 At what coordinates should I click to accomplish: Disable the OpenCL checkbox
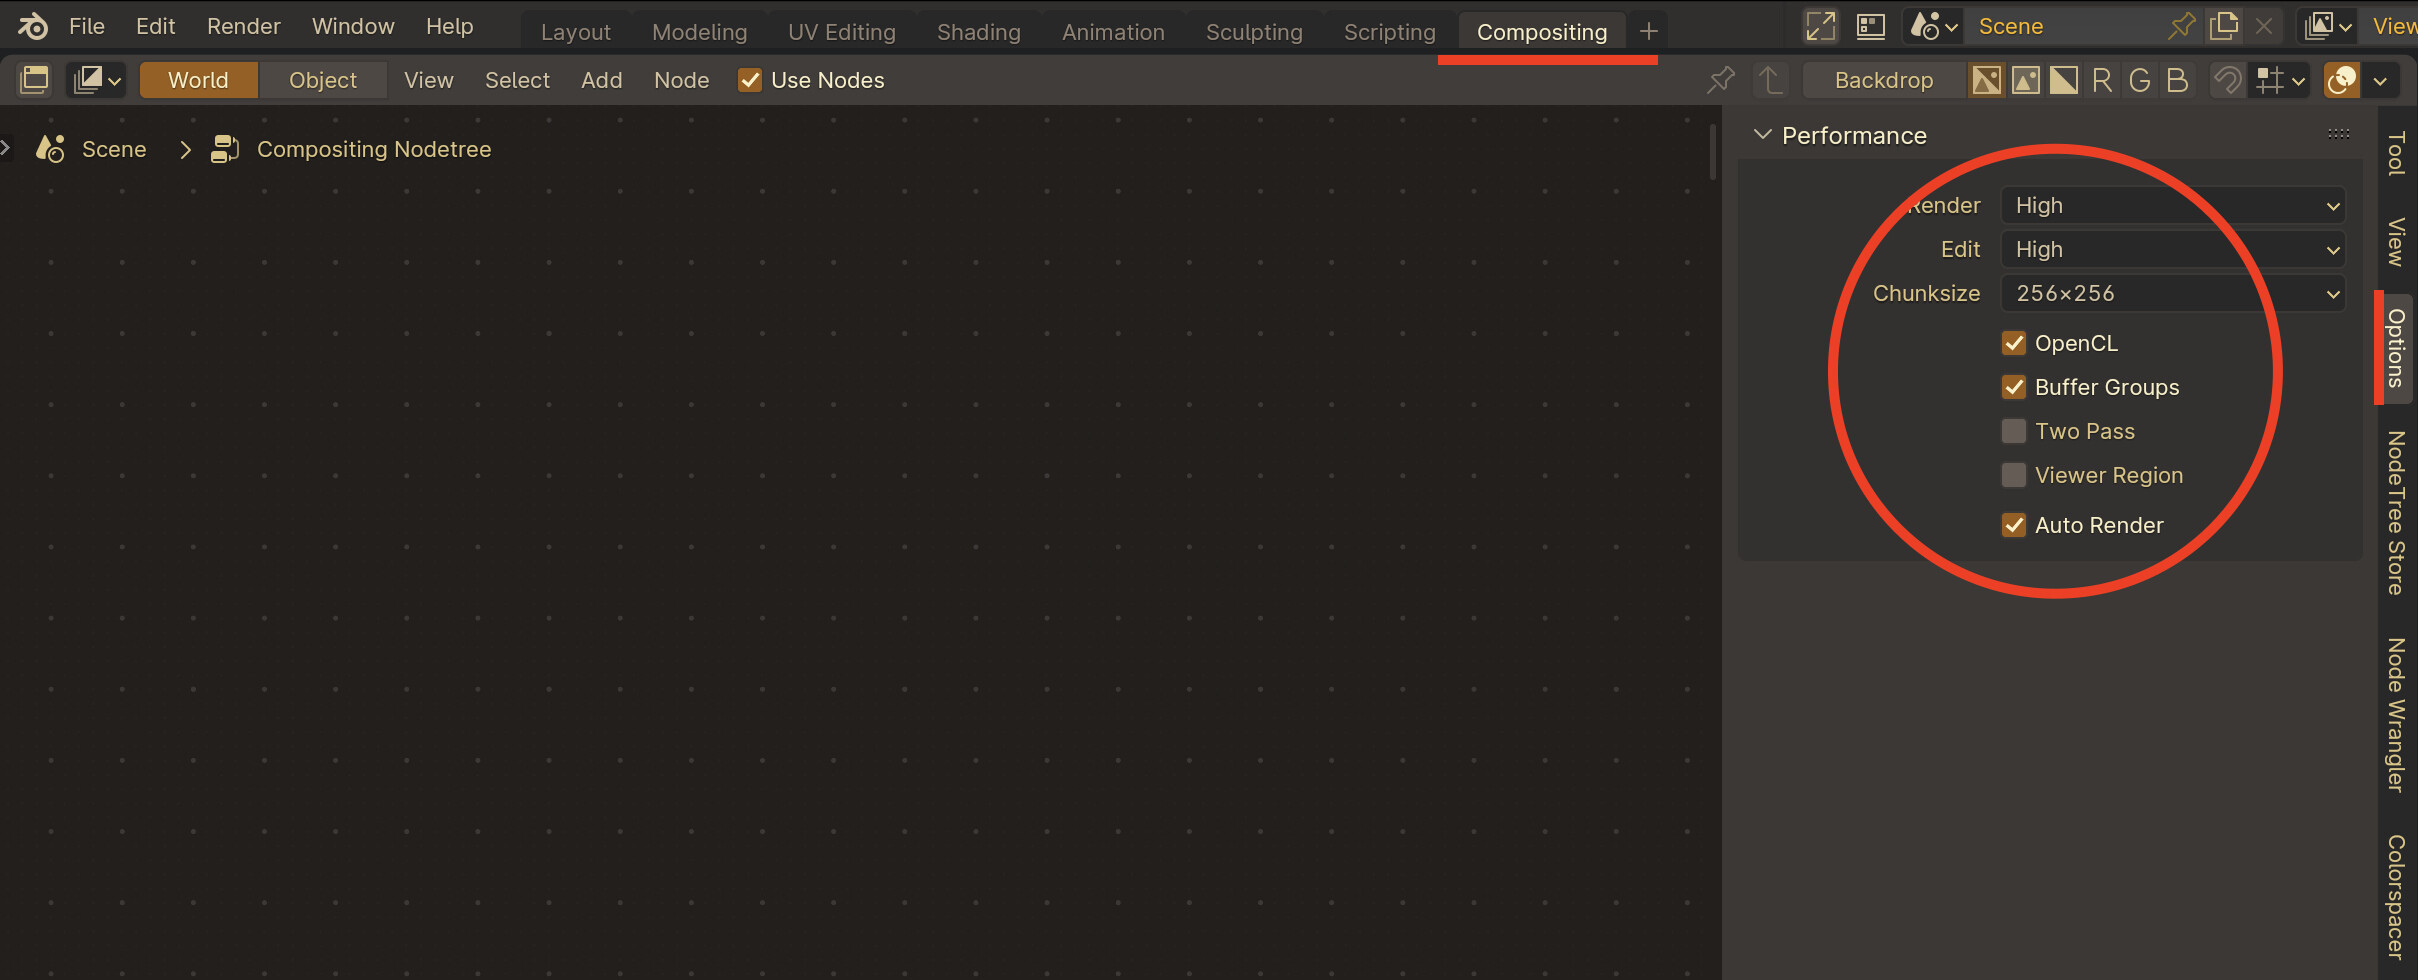[x=2014, y=343]
